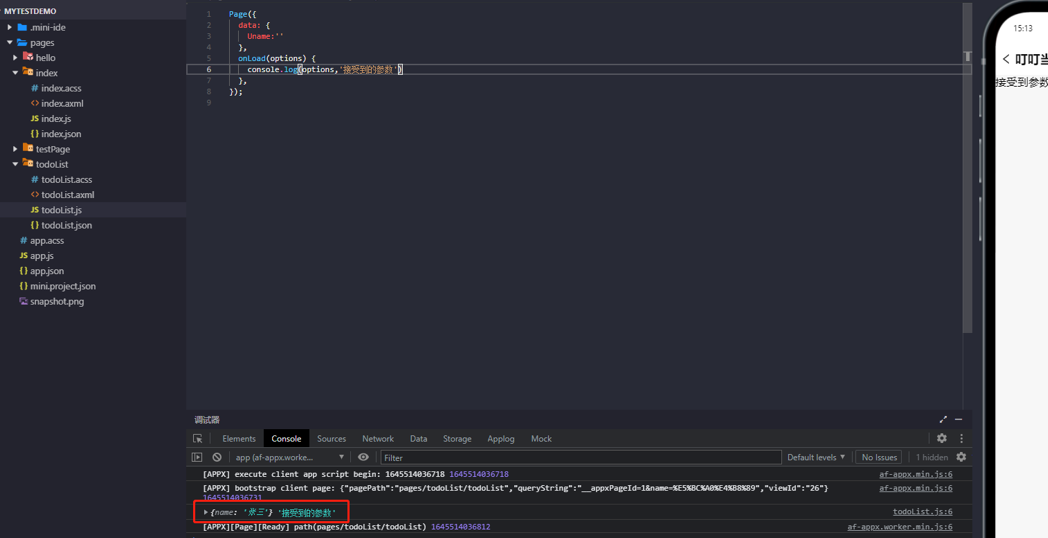Click the image icon of snapshot.png
Image resolution: width=1048 pixels, height=538 pixels.
23,301
